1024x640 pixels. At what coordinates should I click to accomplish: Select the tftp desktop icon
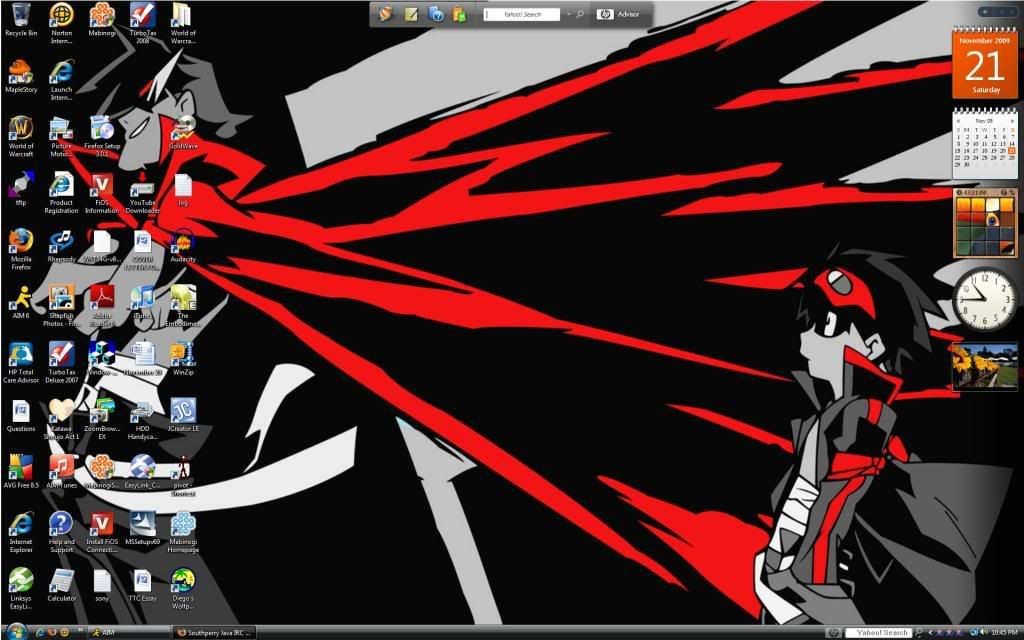21,189
